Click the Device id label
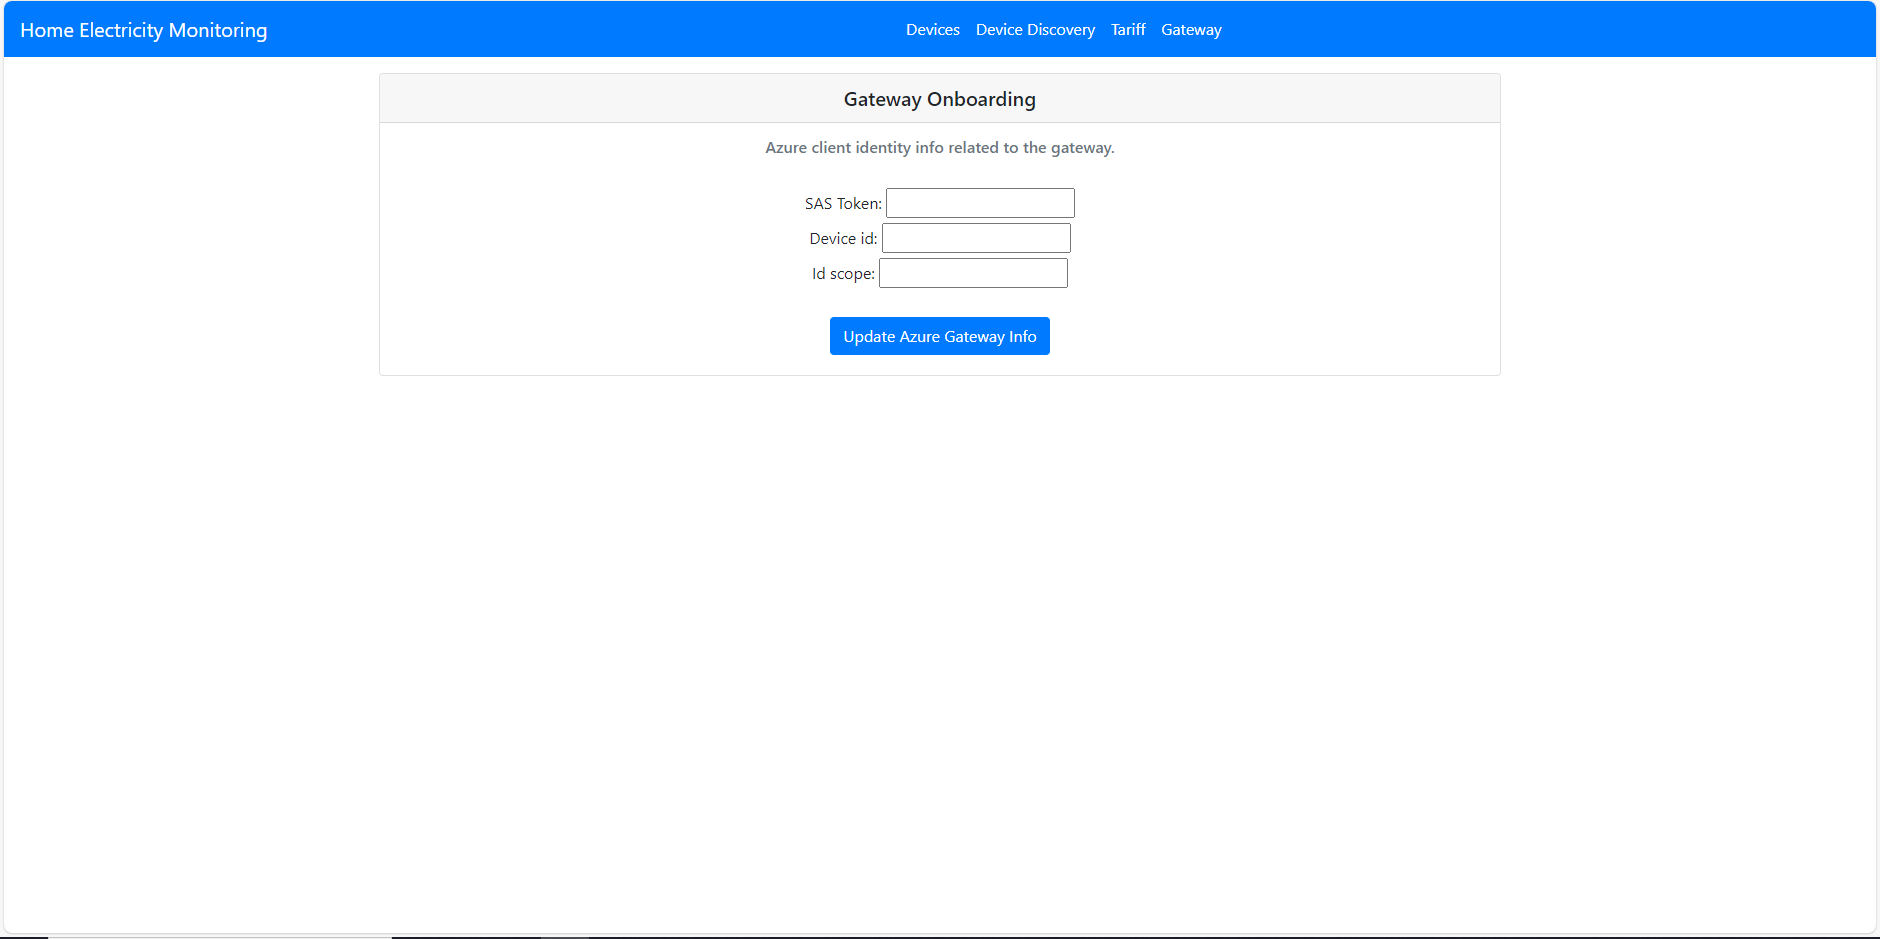Screen dimensions: 1880x939 click(x=842, y=238)
